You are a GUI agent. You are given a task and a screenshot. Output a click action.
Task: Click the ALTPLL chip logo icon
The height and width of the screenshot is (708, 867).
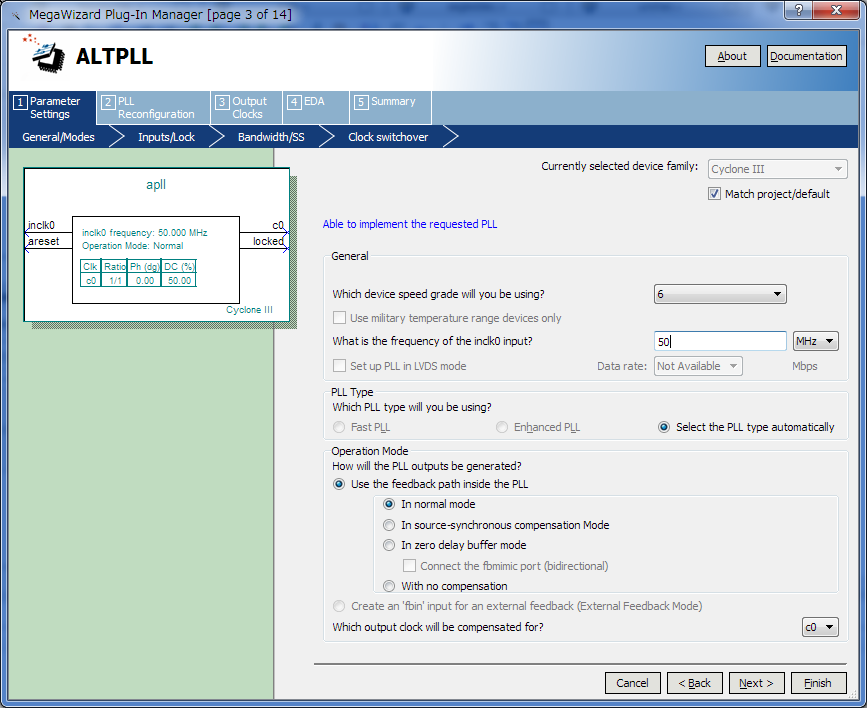(44, 54)
